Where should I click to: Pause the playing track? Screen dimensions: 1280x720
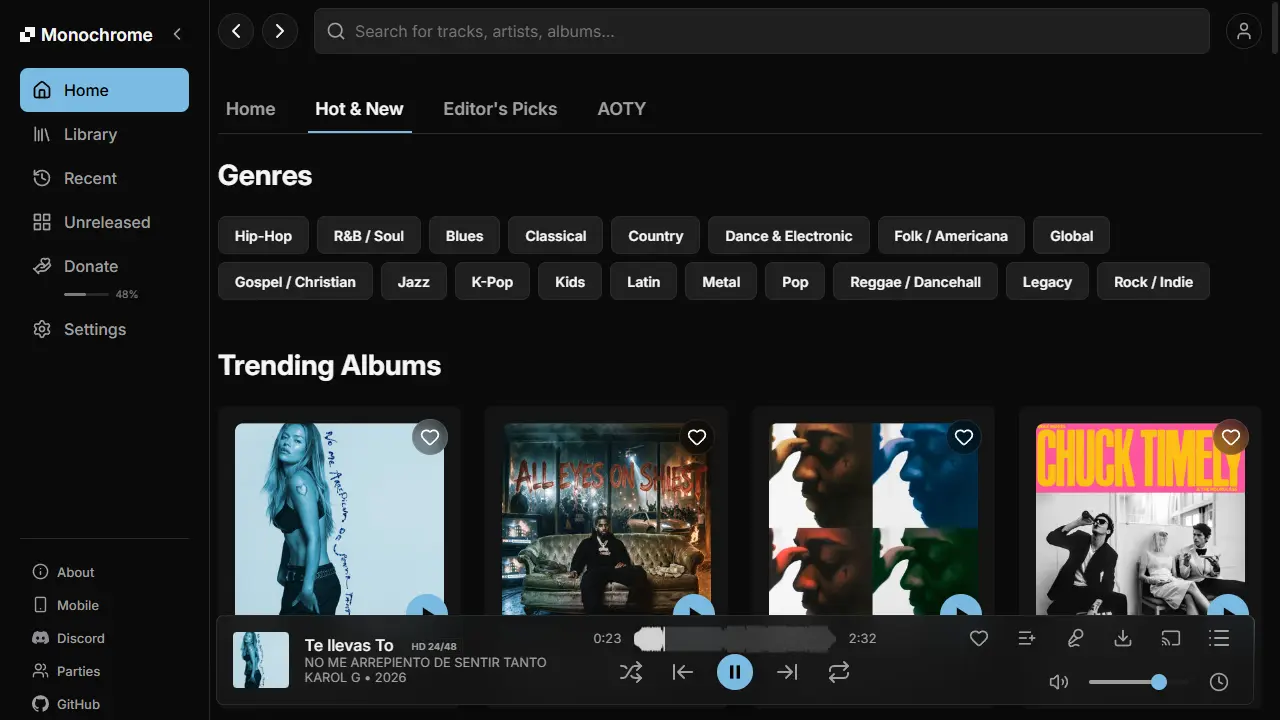click(735, 672)
